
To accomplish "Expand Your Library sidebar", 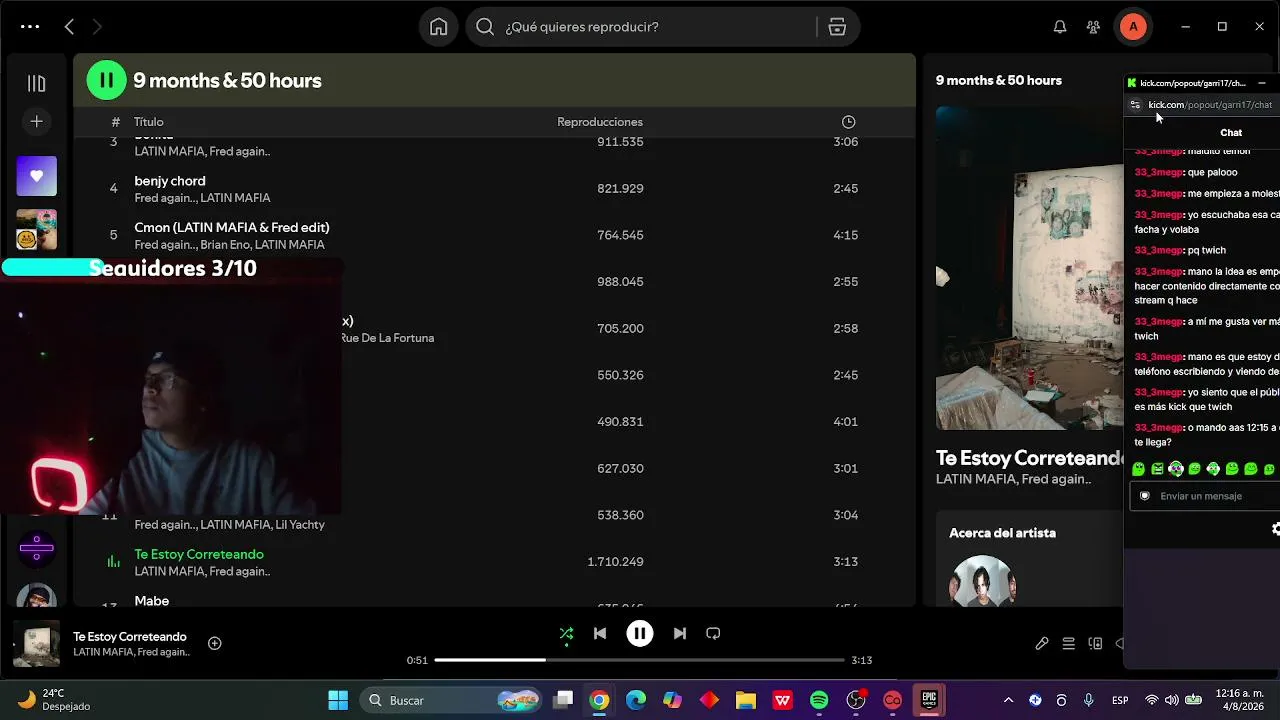I will point(36,84).
